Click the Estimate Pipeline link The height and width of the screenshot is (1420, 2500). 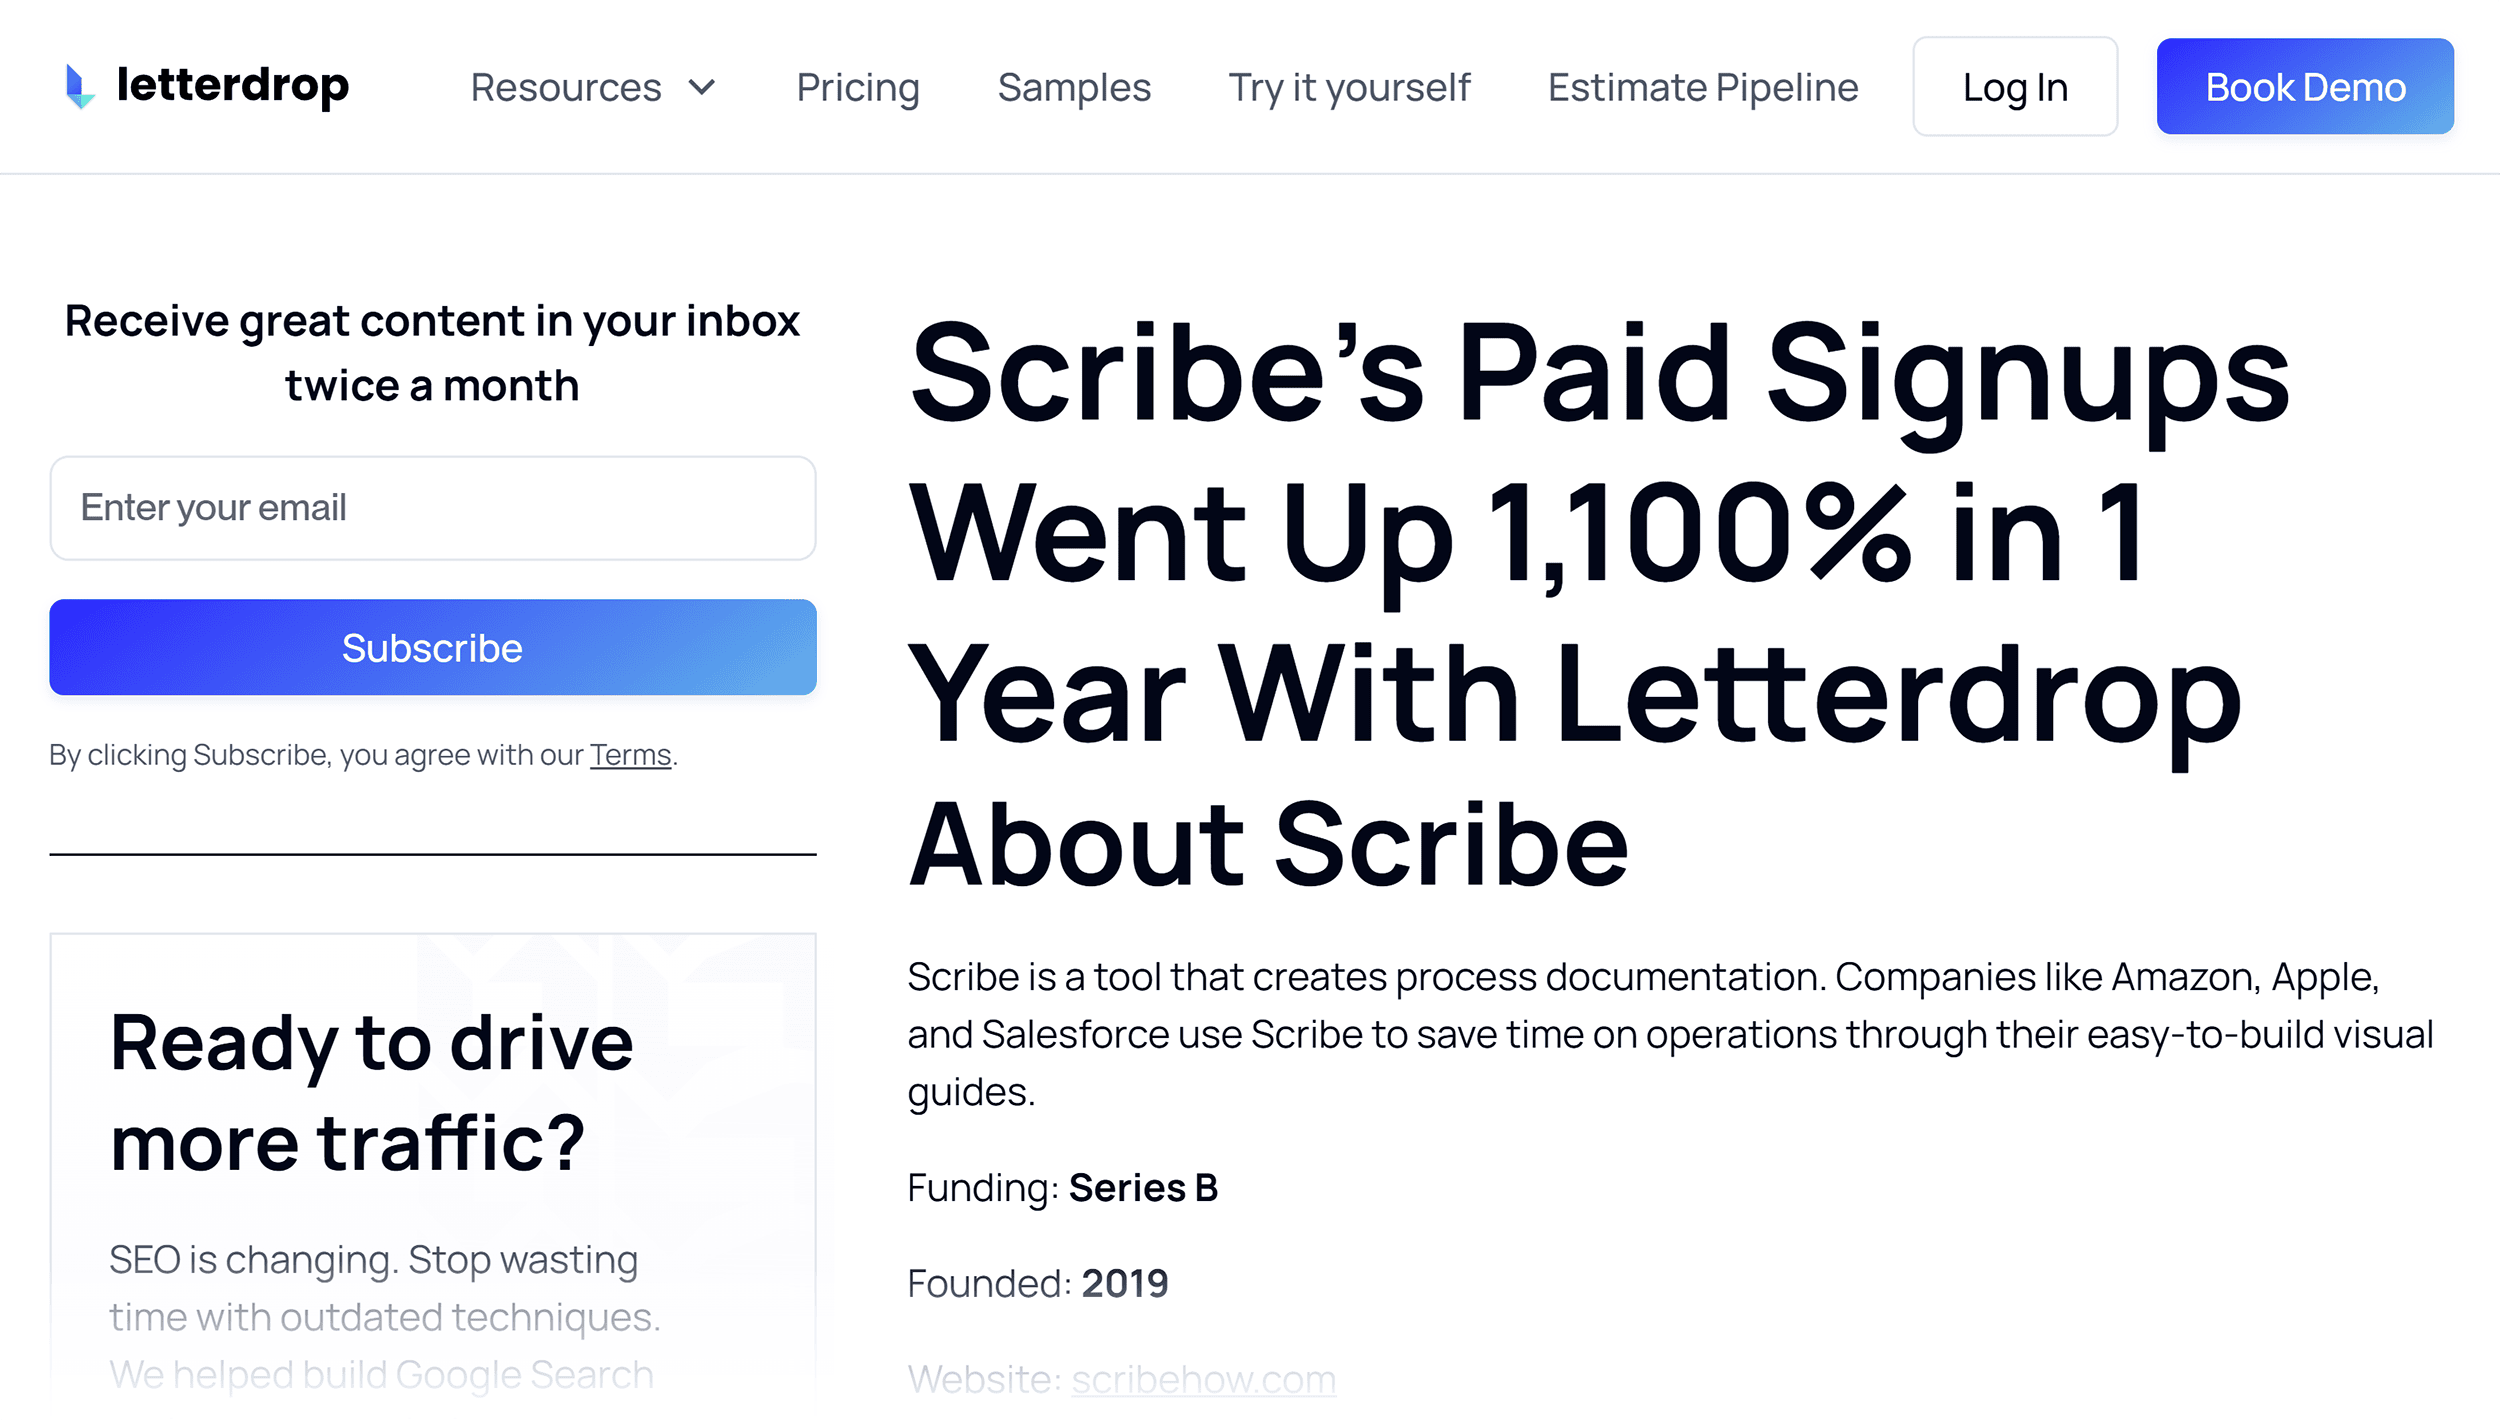1702,86
